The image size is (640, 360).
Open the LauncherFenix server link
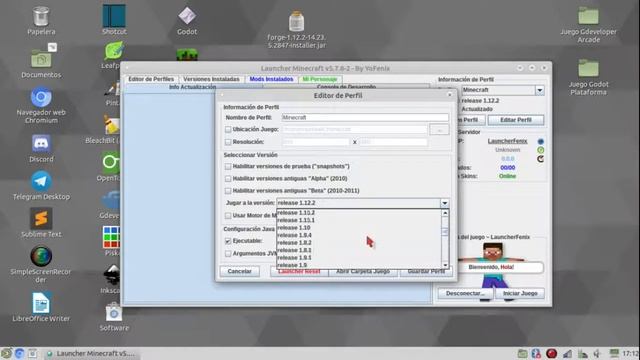[x=507, y=141]
